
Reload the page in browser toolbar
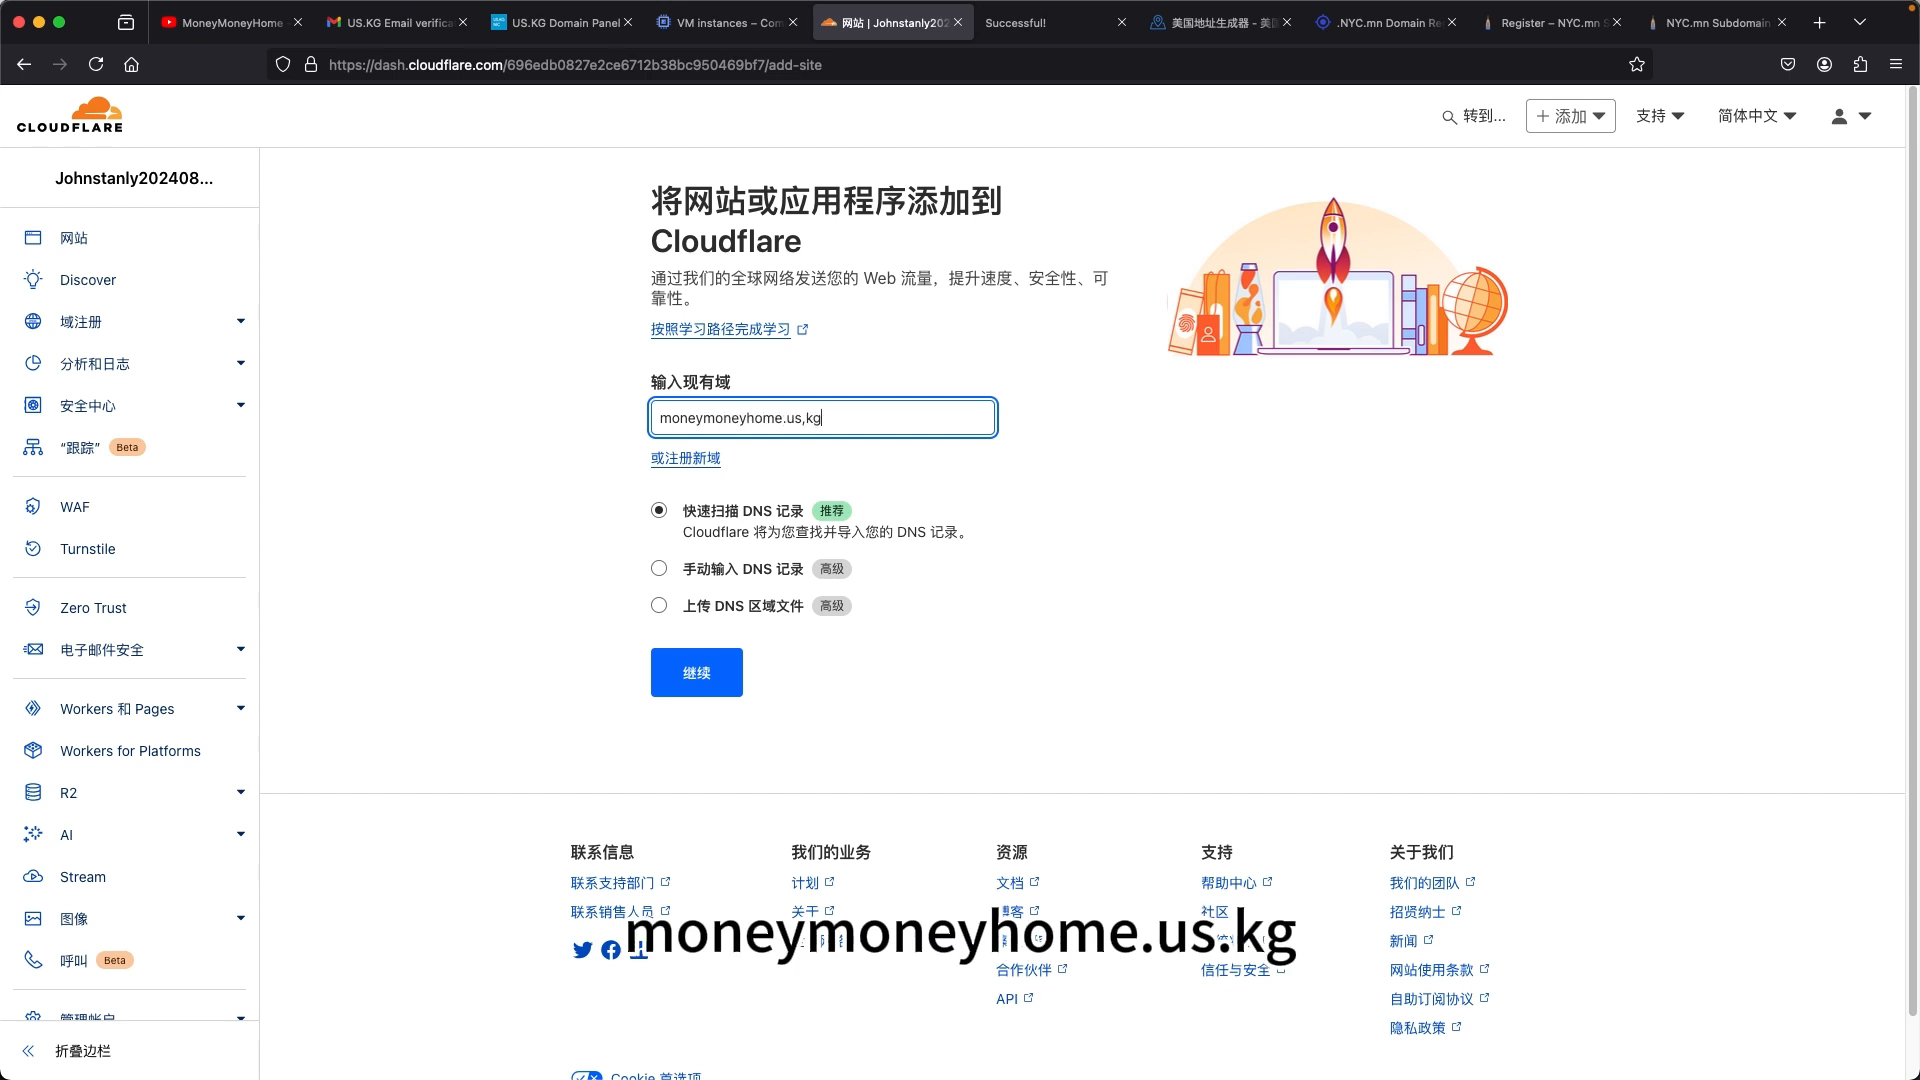coord(96,64)
